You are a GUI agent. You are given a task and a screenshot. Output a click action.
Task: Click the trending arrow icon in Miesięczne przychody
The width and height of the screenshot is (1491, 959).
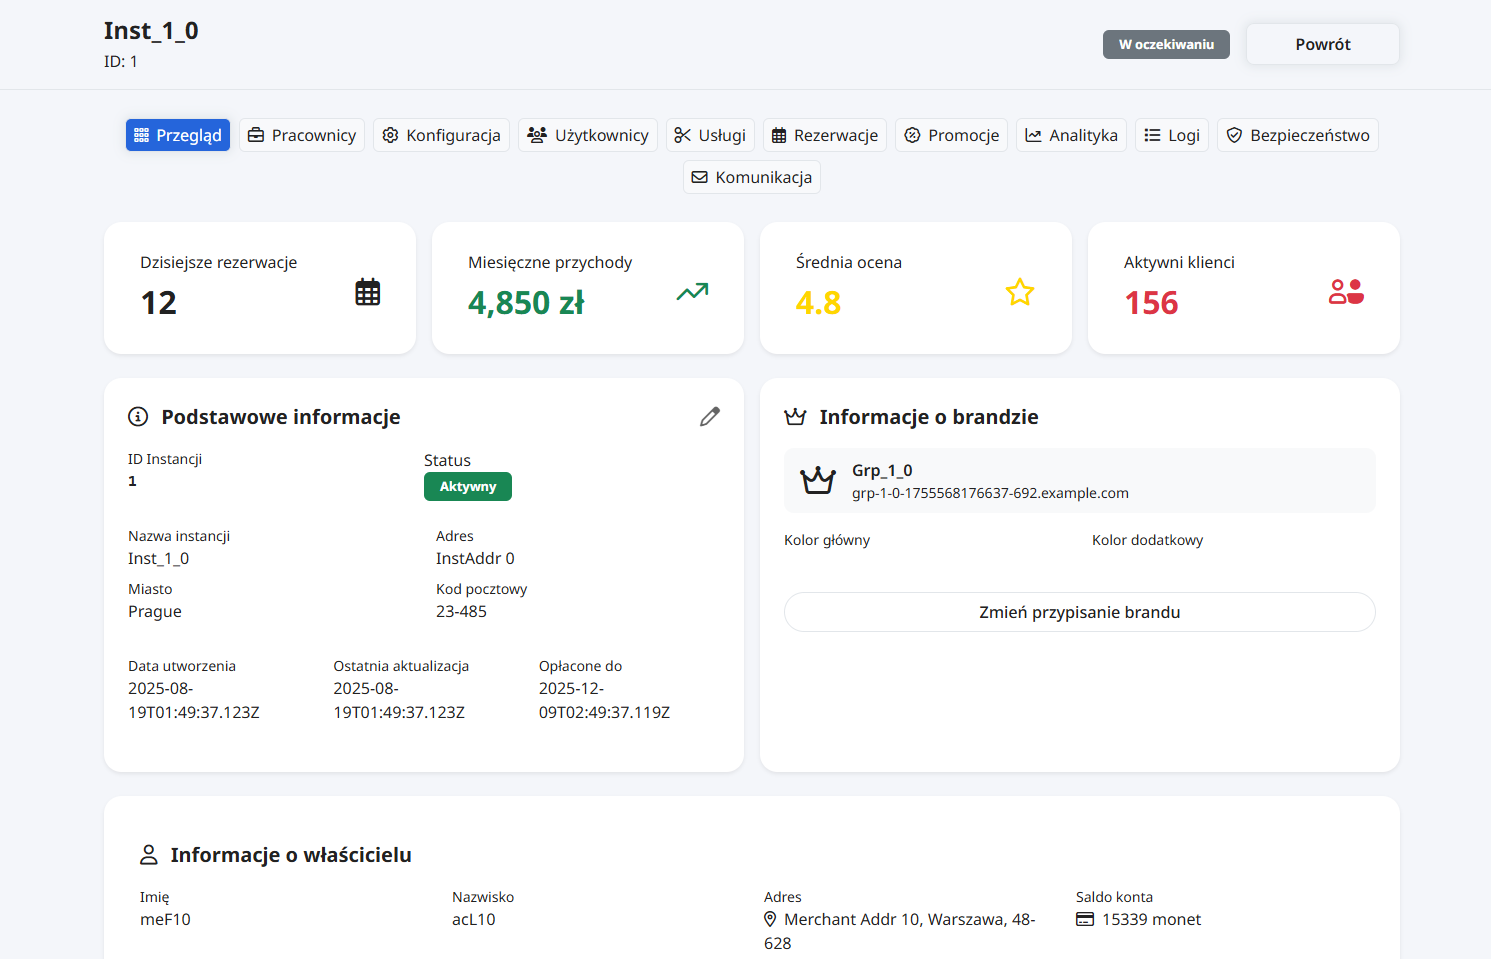[692, 292]
